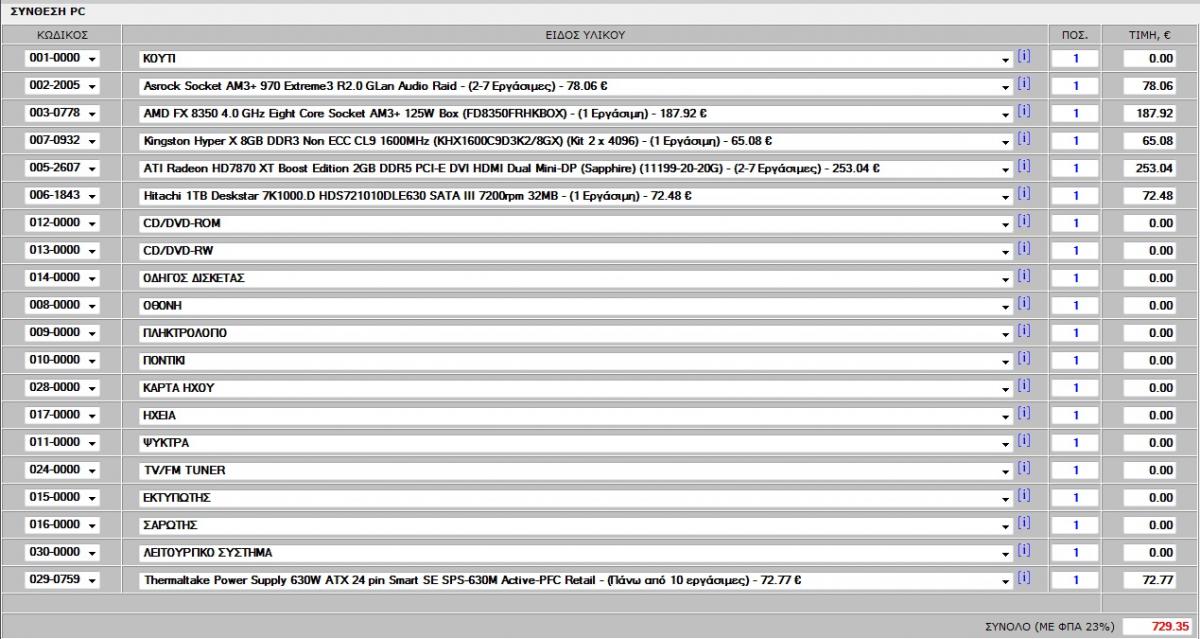Show info [i] for ΠΛΗΚΤΡΟΛΟΓΙΟ row
1200x639 pixels.
point(1023,331)
